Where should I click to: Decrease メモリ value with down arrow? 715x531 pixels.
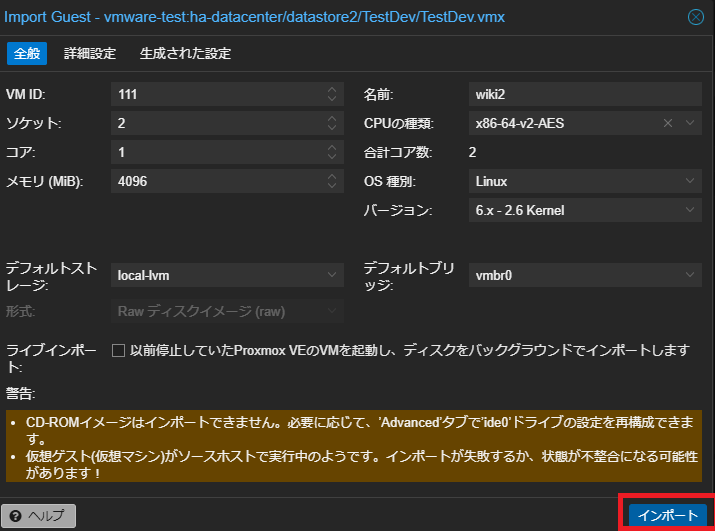332,186
